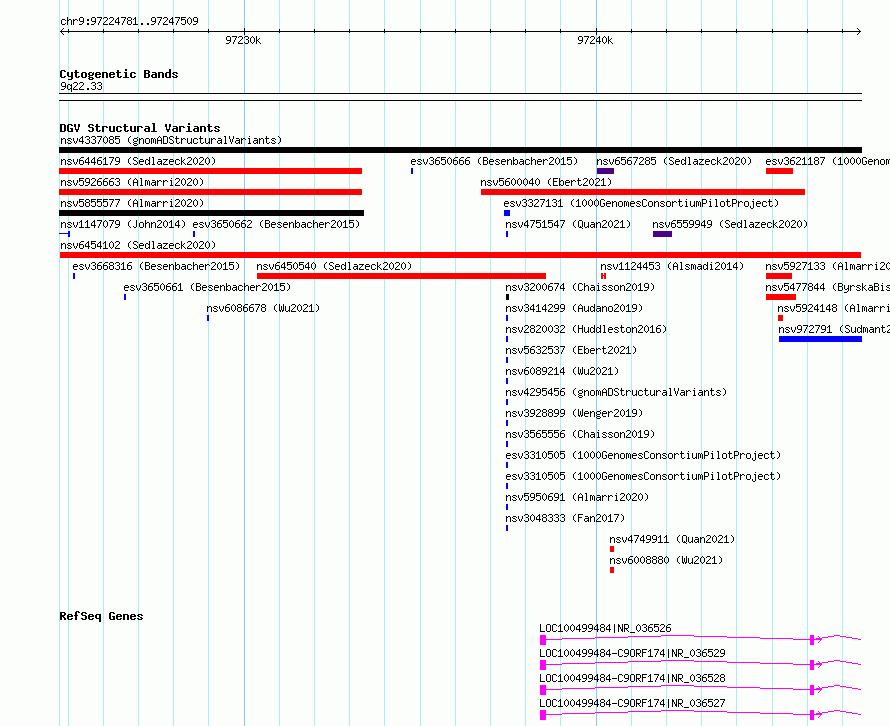Screen dimensions: 890x726
Task: Click the 97240k ruler tick label
Action: click(x=595, y=40)
